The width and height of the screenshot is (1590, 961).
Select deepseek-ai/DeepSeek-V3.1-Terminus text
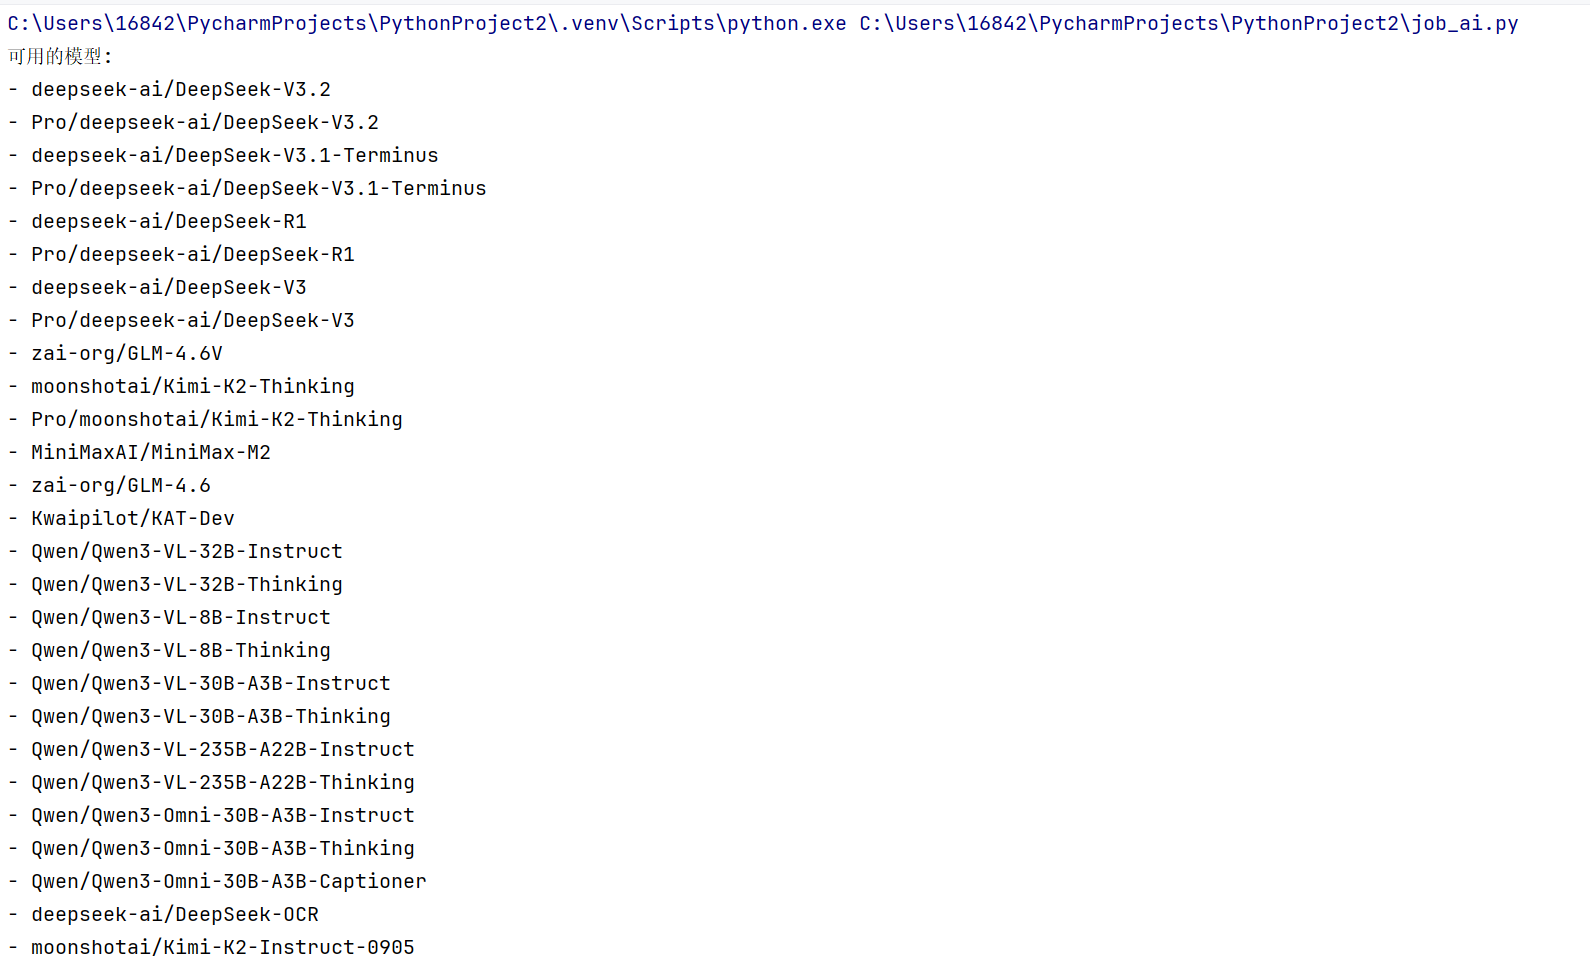(x=235, y=155)
